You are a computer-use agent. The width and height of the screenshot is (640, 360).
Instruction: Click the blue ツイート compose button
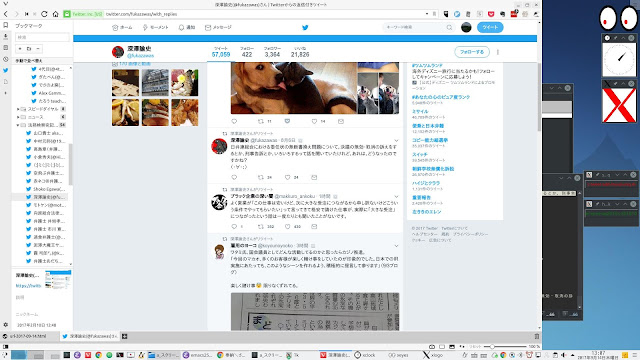(490, 27)
